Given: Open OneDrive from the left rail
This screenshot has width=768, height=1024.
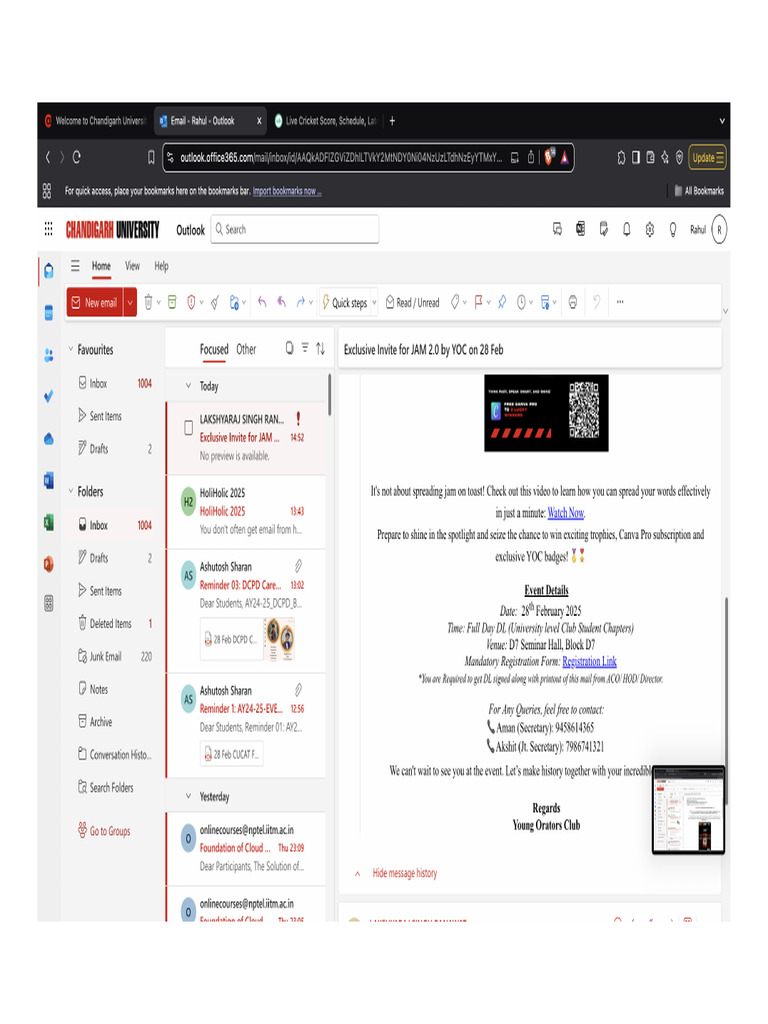Looking at the screenshot, I should click(x=48, y=439).
